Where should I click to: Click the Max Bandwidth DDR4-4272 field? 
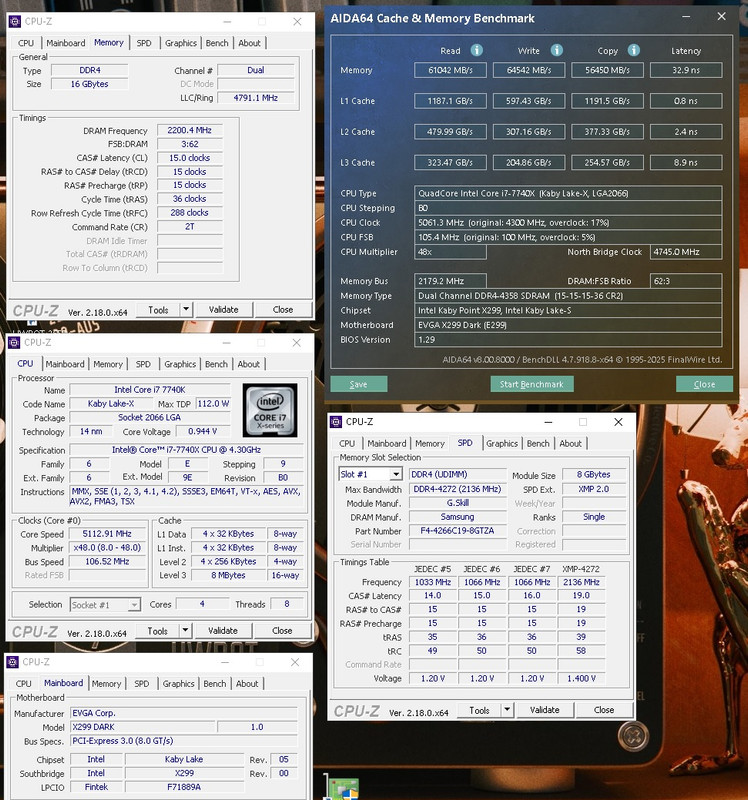457,489
